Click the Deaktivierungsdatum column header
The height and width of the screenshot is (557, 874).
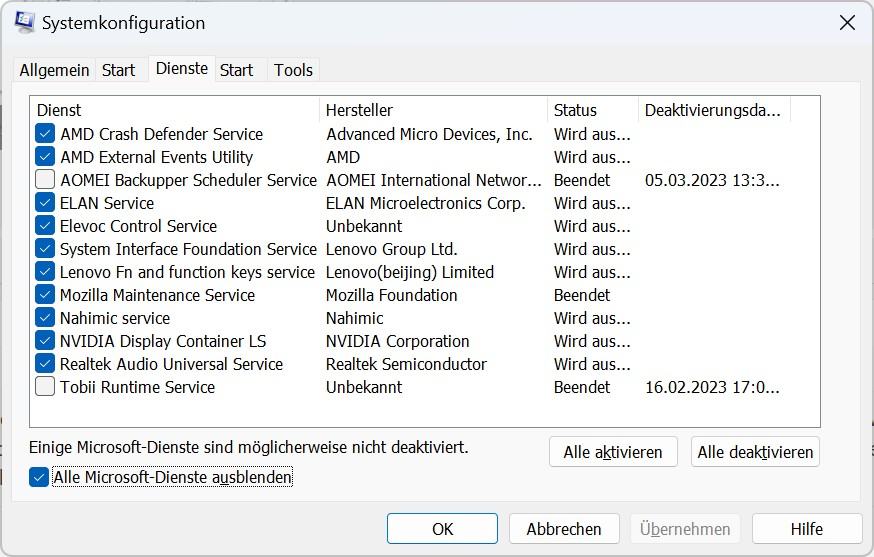coord(713,110)
